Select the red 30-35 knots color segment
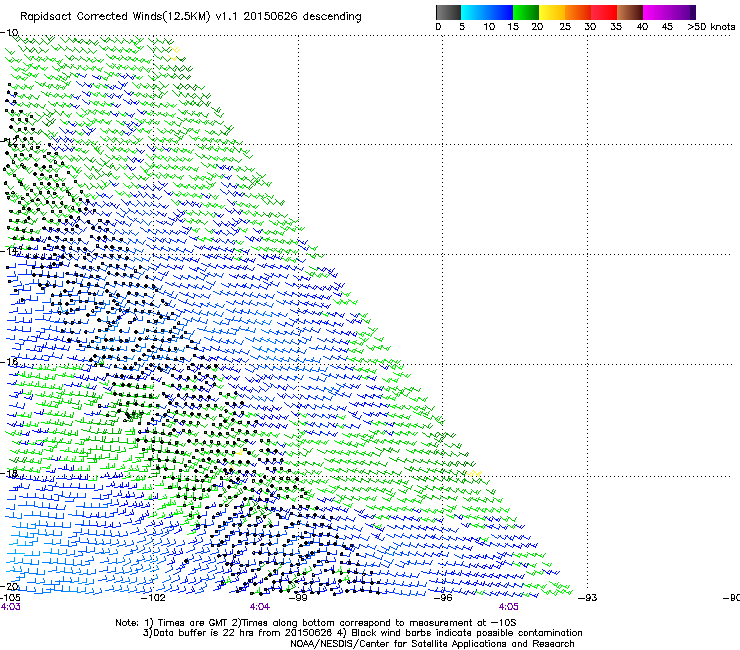Screen dimensions: 740x650 (604, 12)
